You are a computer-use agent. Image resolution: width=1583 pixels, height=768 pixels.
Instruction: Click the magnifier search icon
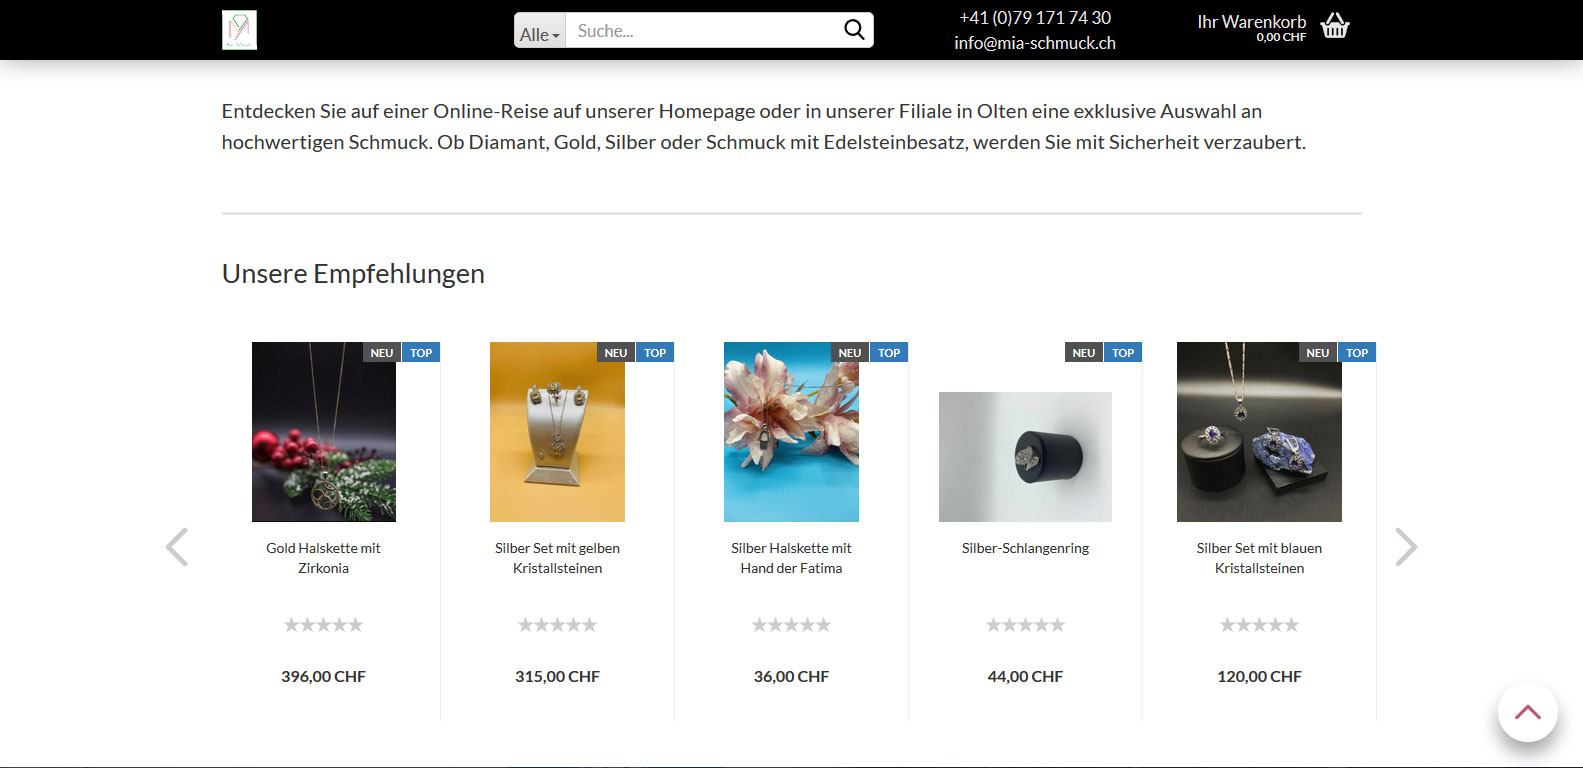coord(854,30)
